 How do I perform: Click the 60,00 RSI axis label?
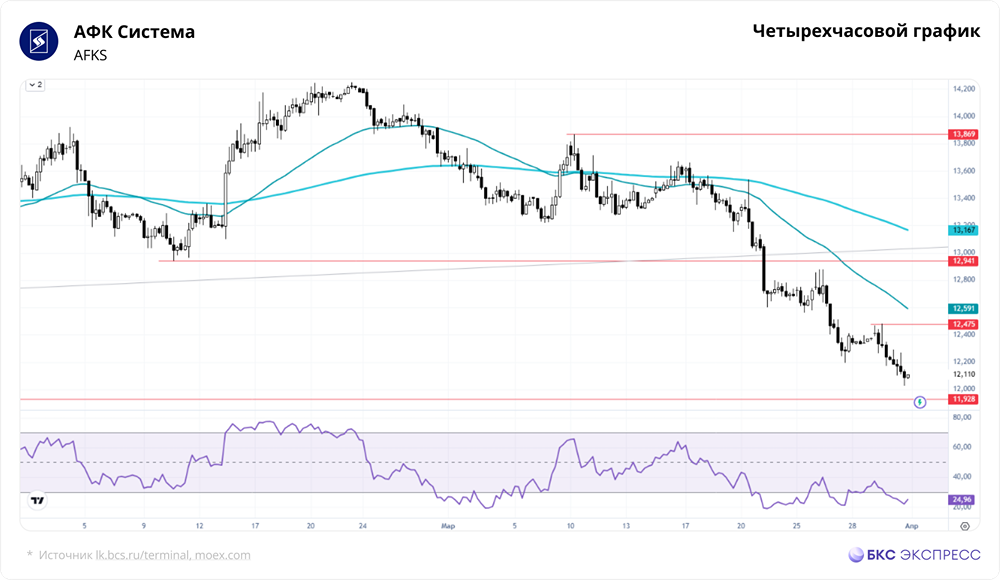962,447
